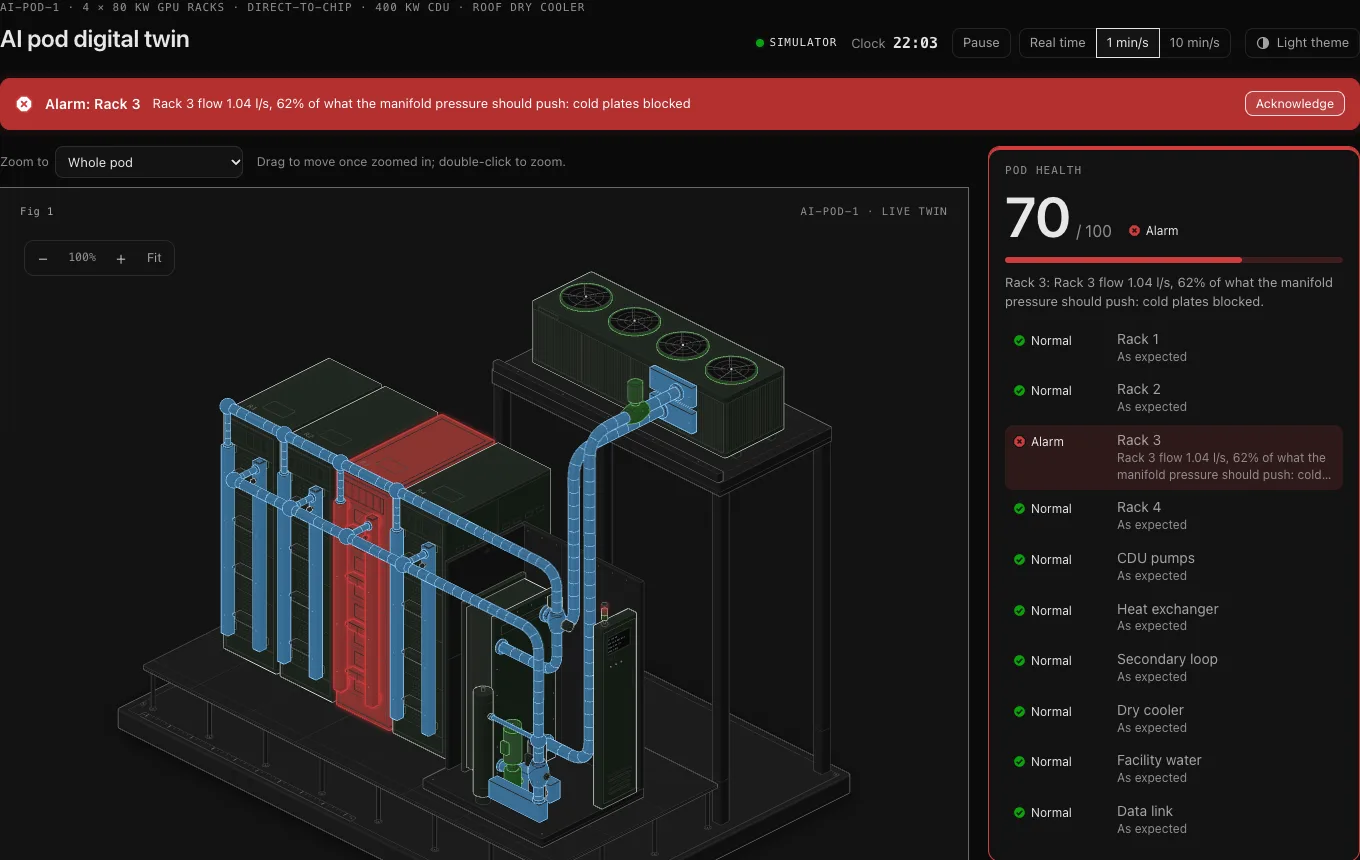Click the clock value 22:03
The height and width of the screenshot is (860, 1360).
pyautogui.click(x=915, y=43)
